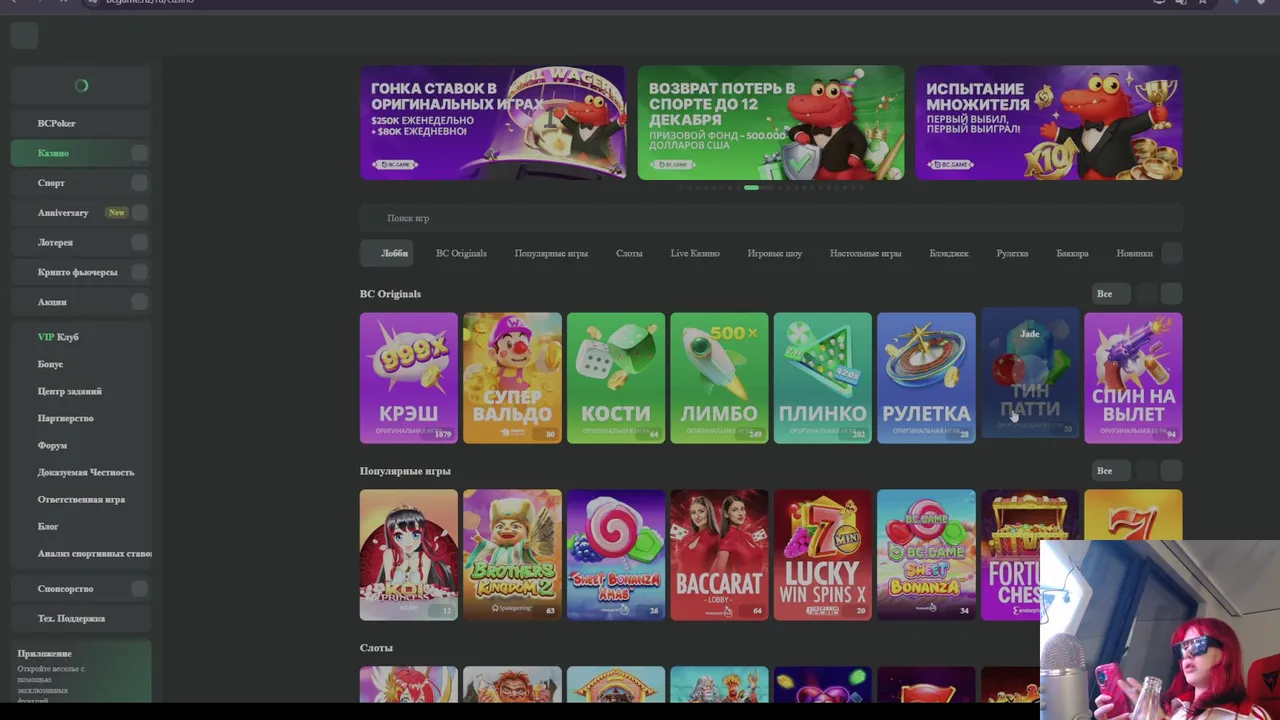Expand the Акции sidebar submenu arrow

[139, 301]
